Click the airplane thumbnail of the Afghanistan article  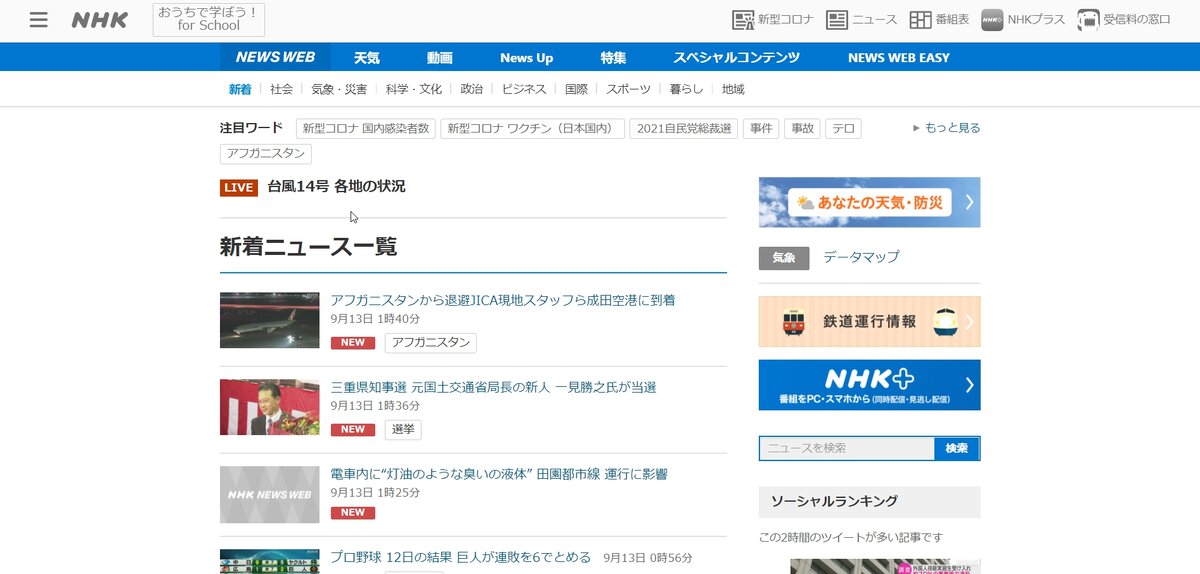[x=270, y=320]
